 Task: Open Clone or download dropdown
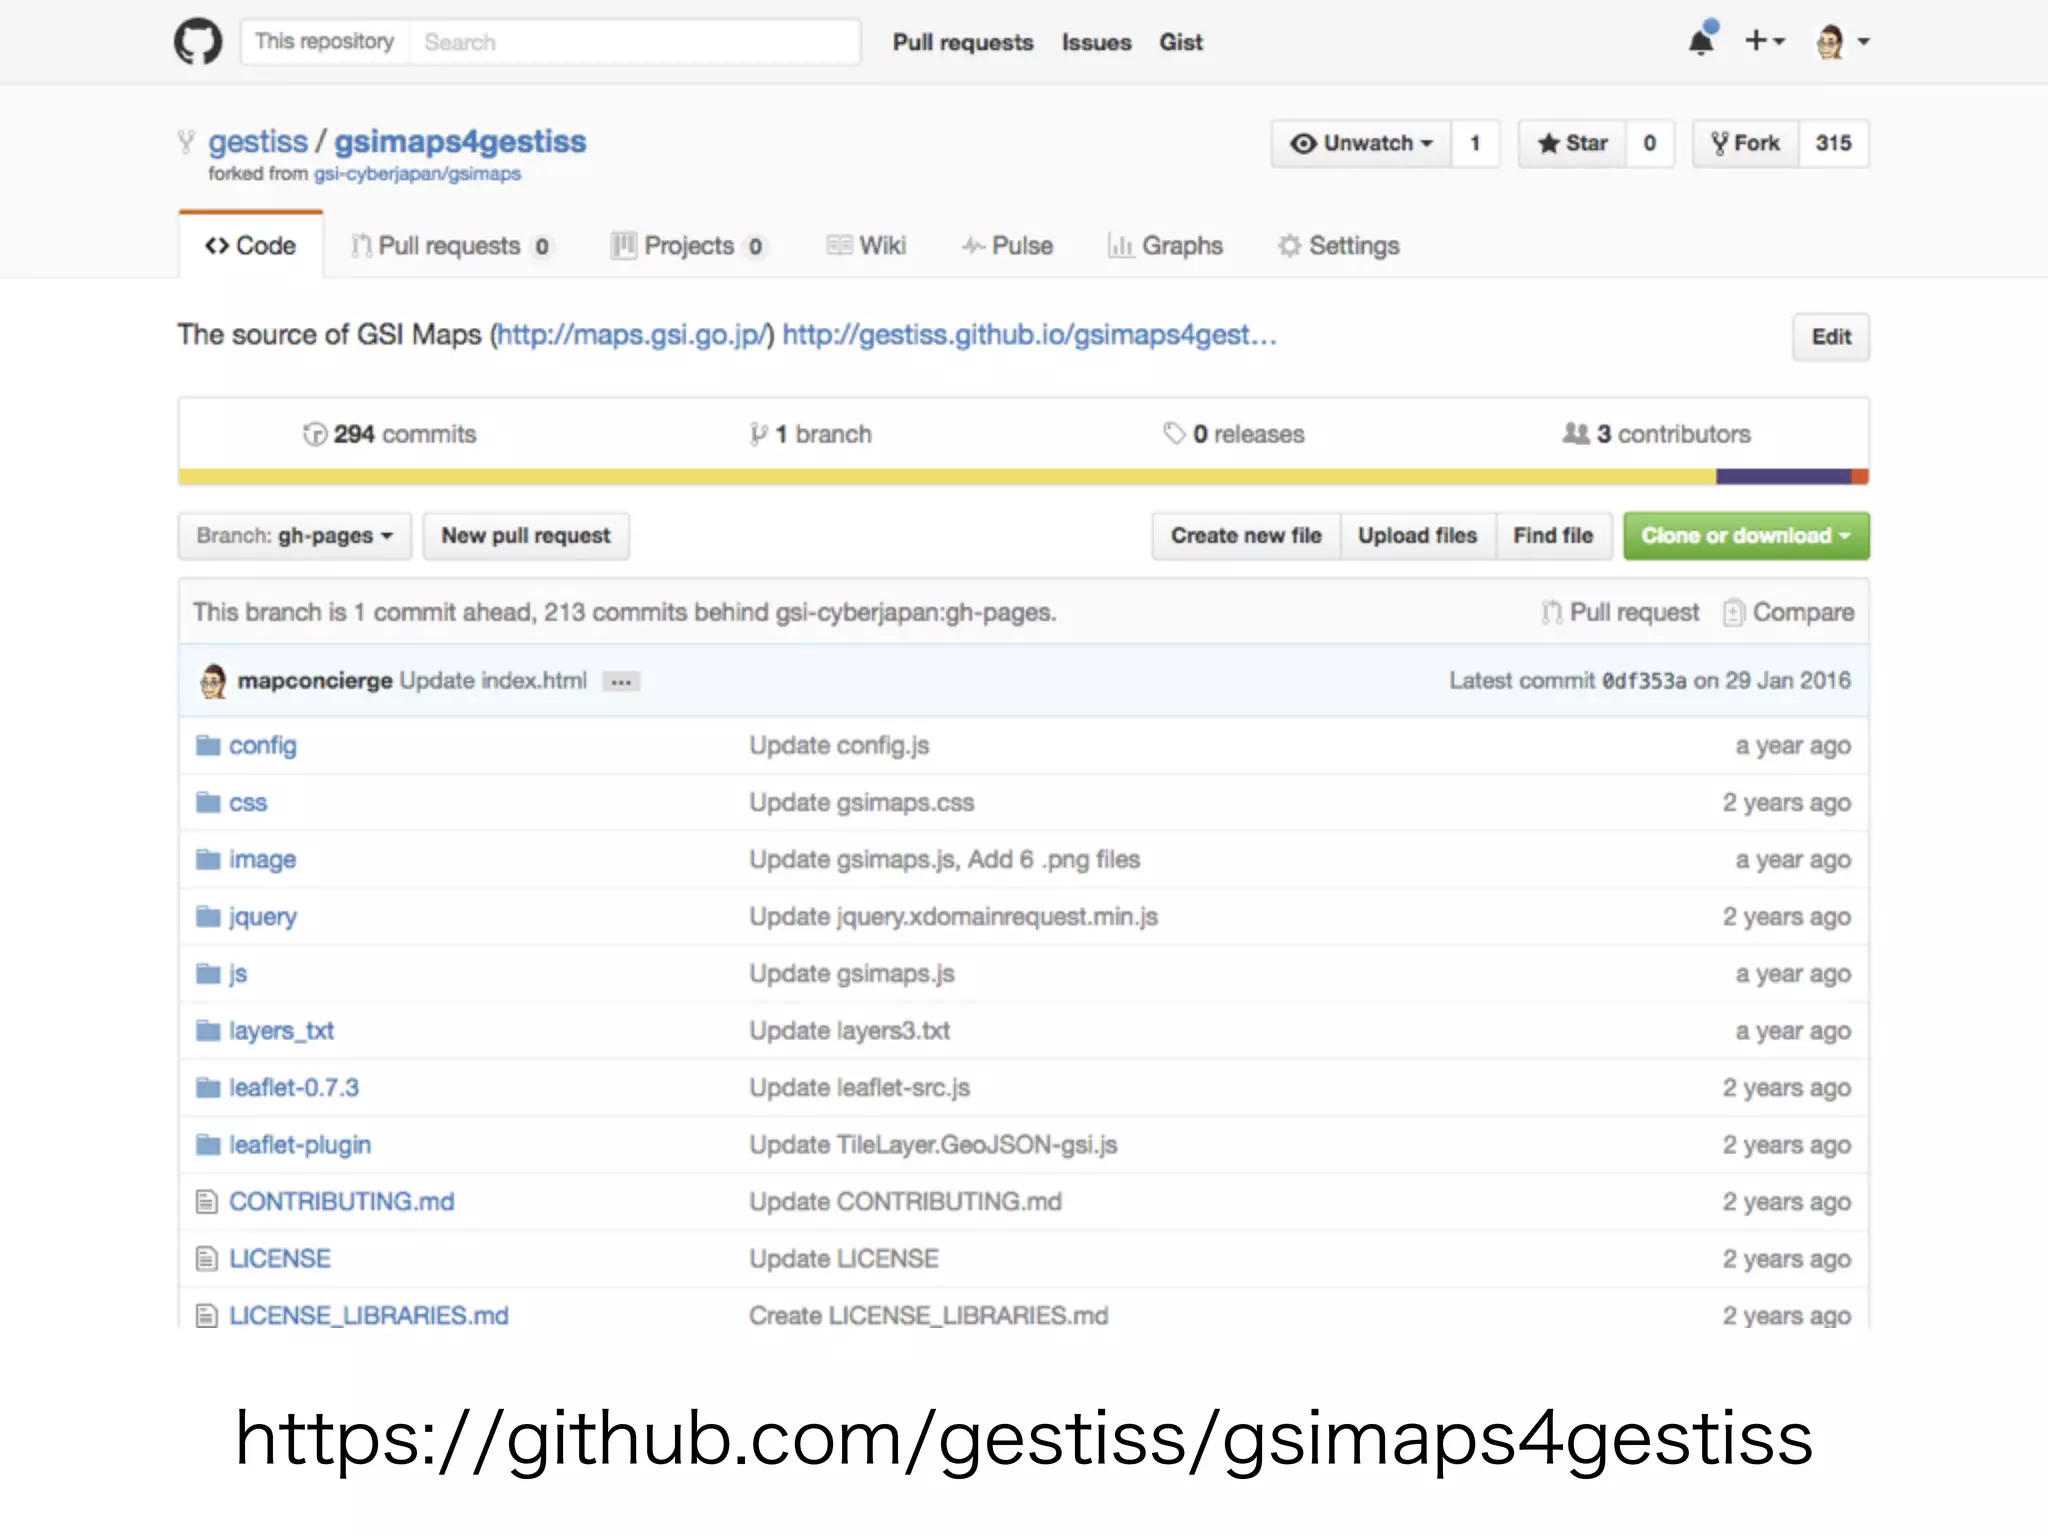coord(1746,536)
